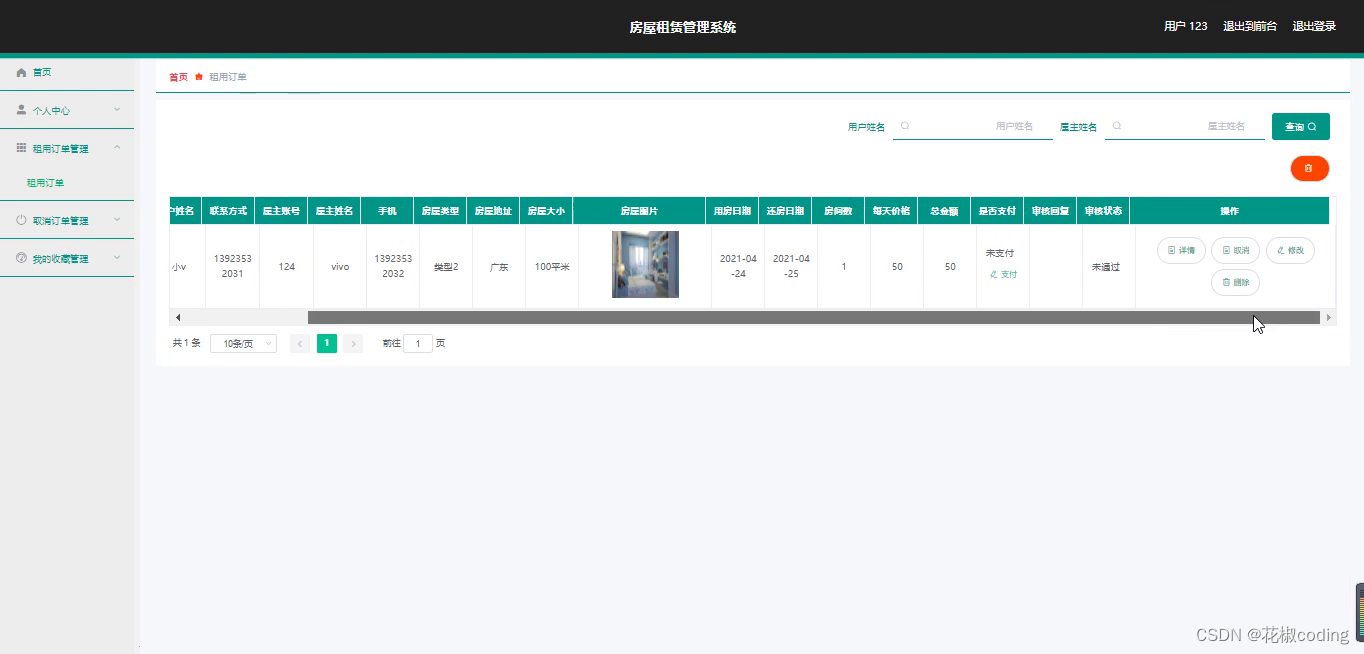
Task: Click the previous page arrow
Action: click(299, 343)
